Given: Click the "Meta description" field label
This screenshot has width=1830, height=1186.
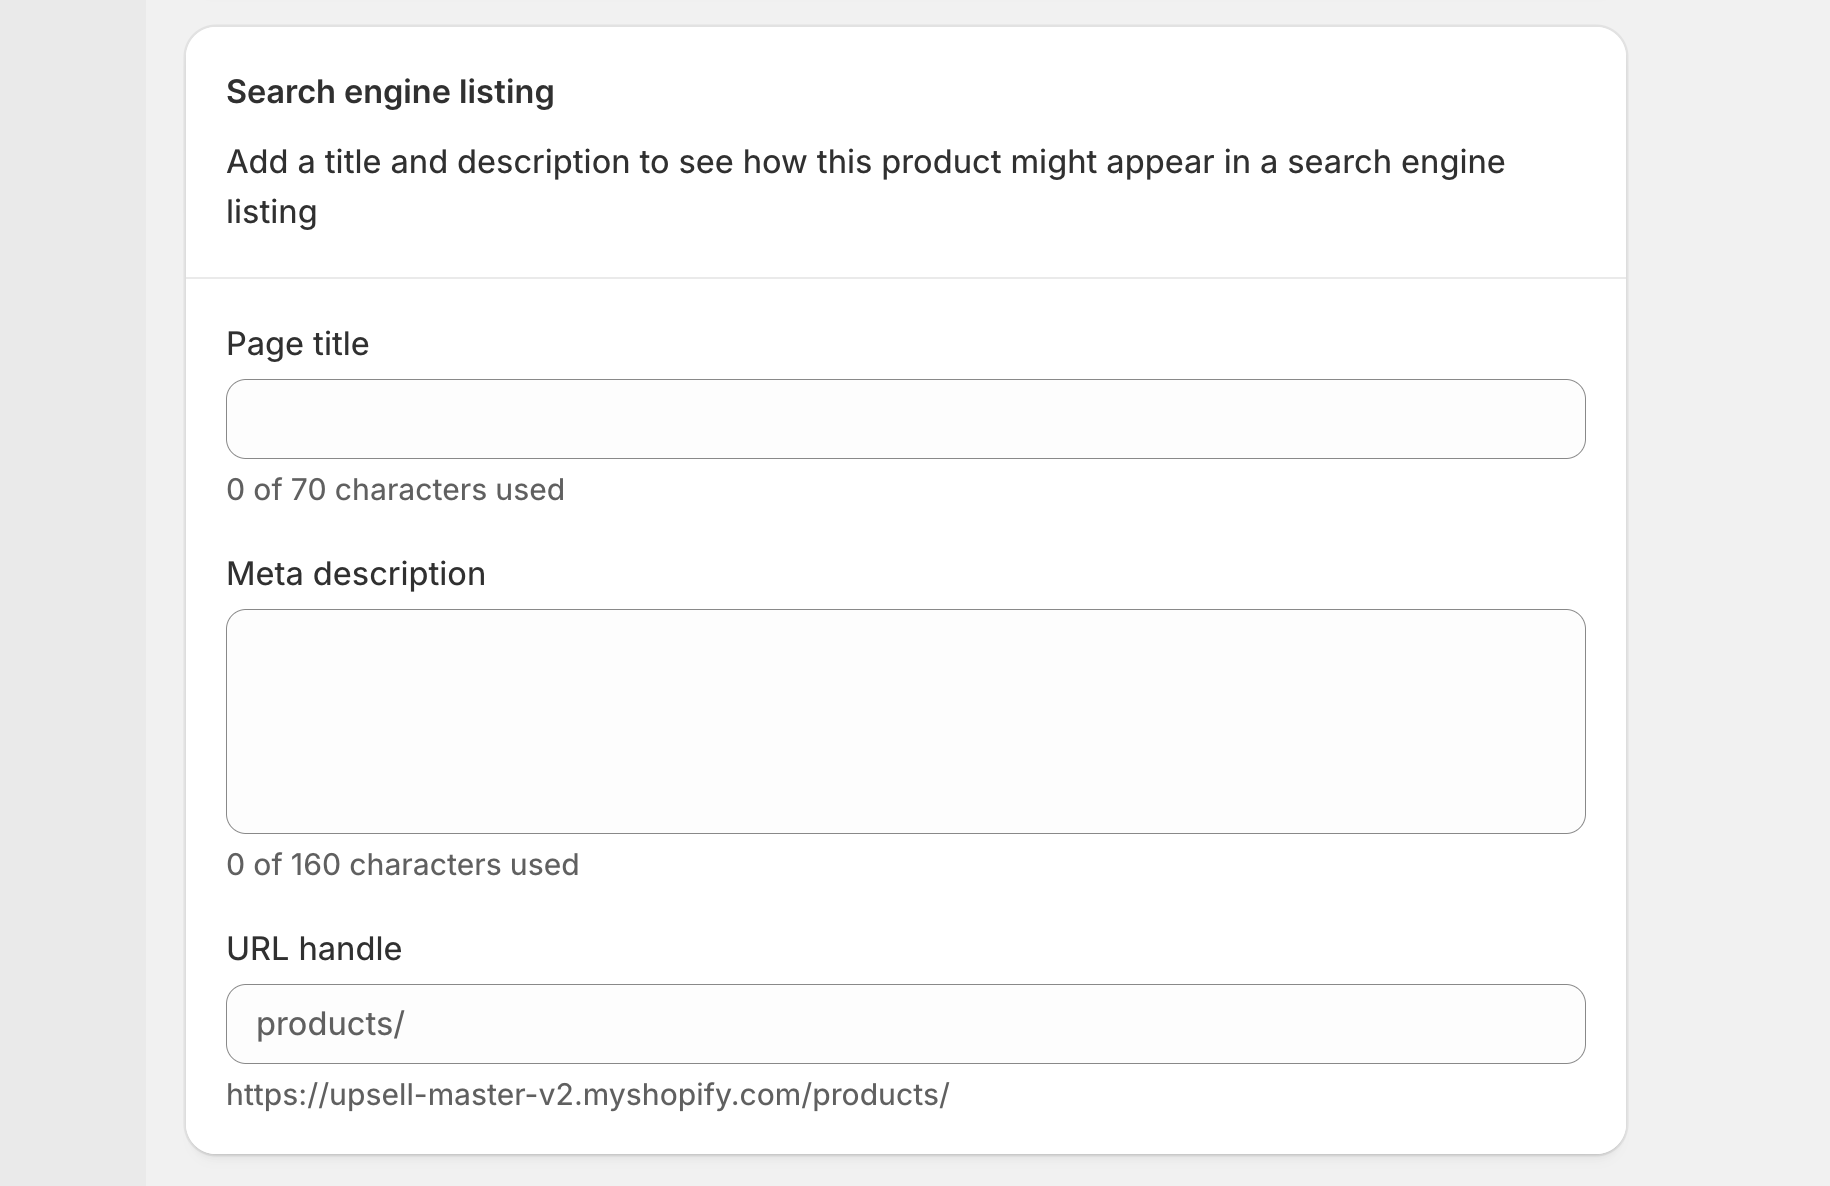Looking at the screenshot, I should (x=356, y=574).
